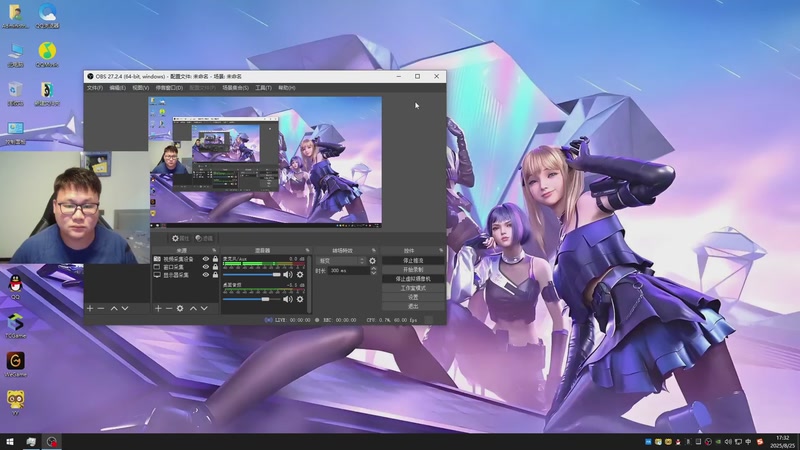Image resolution: width=800 pixels, height=450 pixels.
Task: Mute the Mic/Aux speaker icon
Action: tap(288, 274)
